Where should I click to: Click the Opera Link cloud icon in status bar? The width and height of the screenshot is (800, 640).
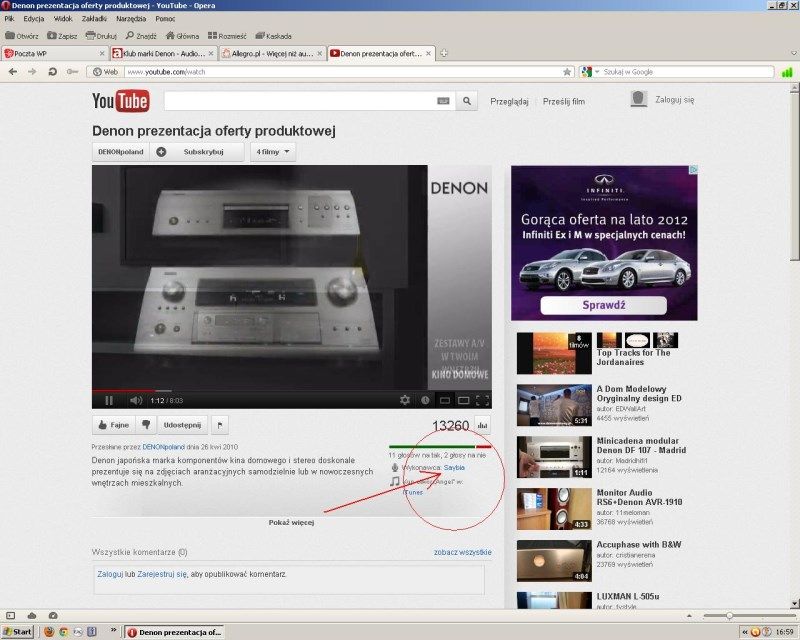[32, 616]
